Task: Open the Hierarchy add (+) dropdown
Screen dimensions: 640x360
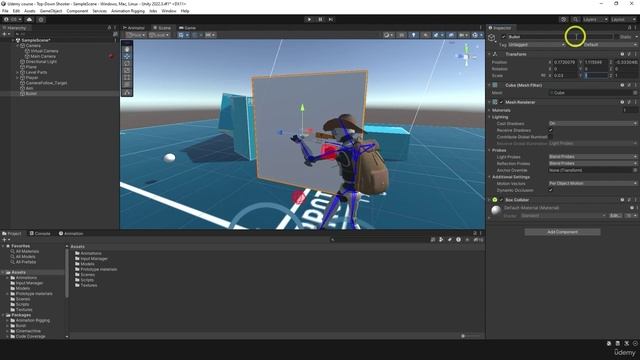Action: pyautogui.click(x=6, y=34)
